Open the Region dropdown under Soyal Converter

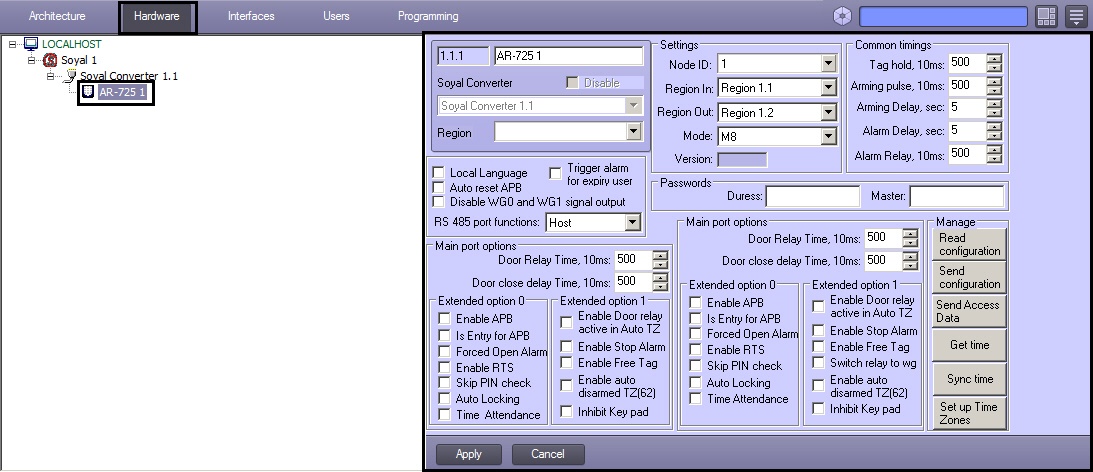[x=633, y=132]
